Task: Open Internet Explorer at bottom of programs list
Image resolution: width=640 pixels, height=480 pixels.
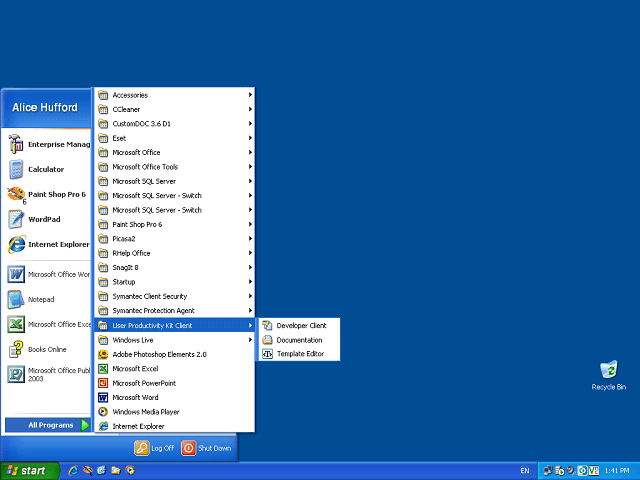Action: pos(174,426)
